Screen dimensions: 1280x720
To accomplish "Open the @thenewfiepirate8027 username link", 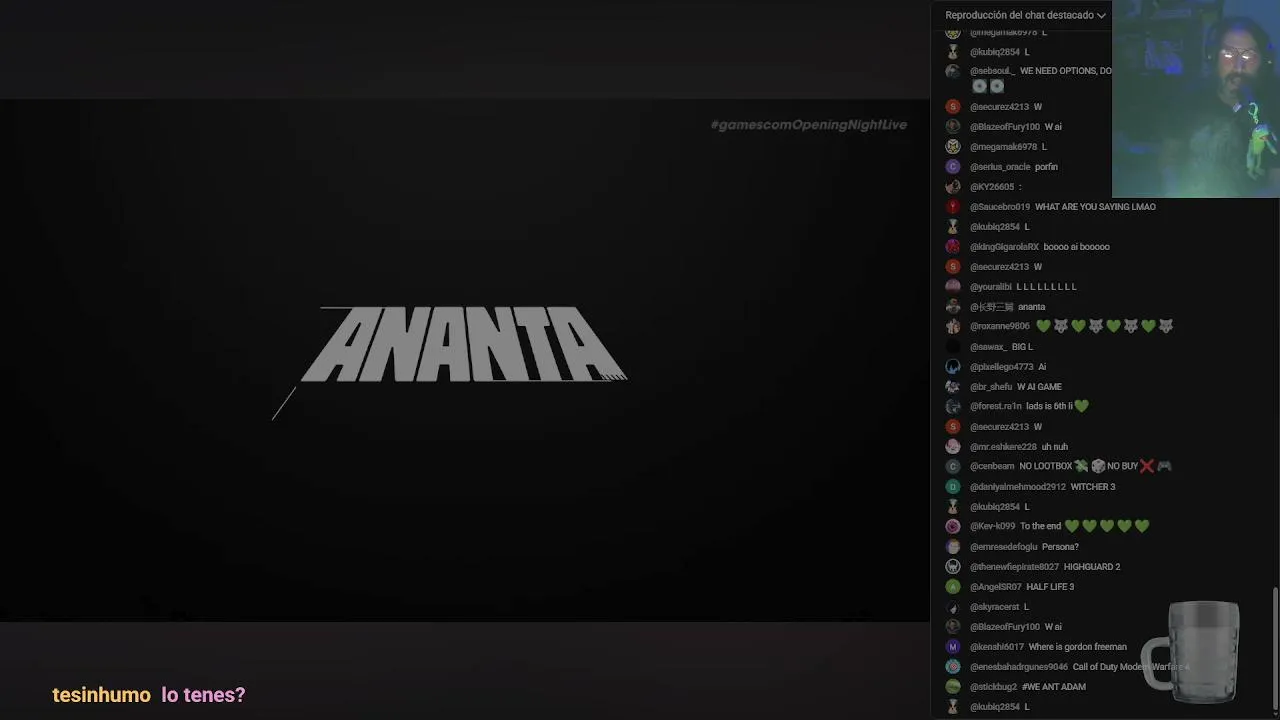I will click(x=1014, y=567).
